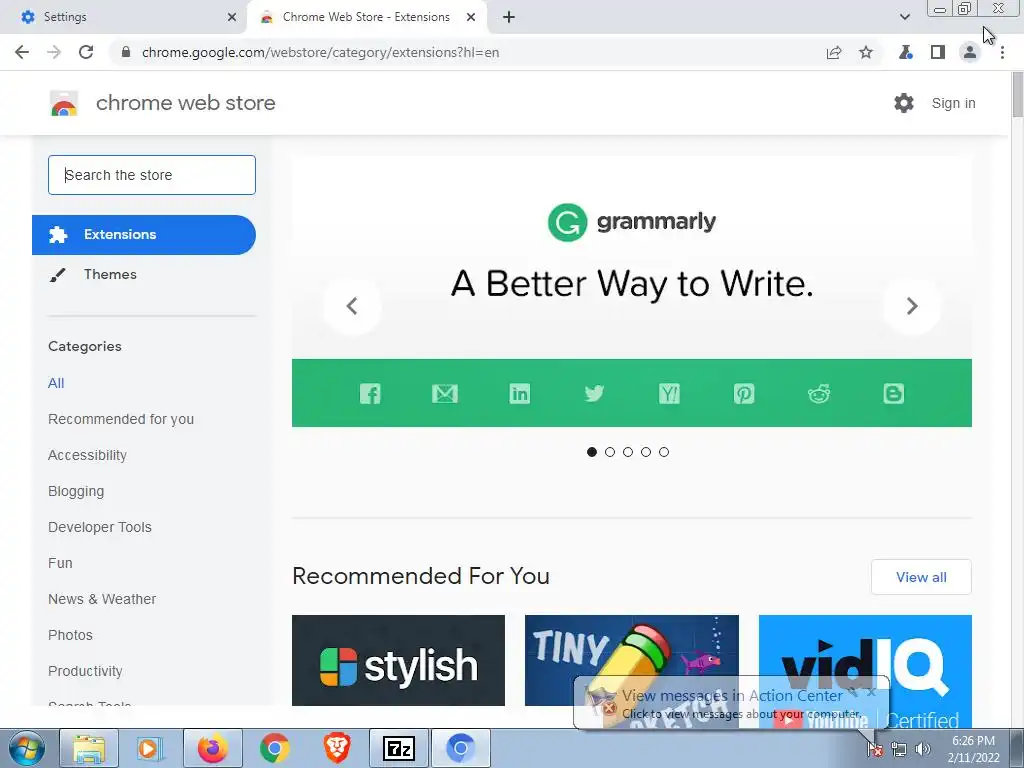
Task: Click the Gmail icon in banner
Action: coord(445,393)
